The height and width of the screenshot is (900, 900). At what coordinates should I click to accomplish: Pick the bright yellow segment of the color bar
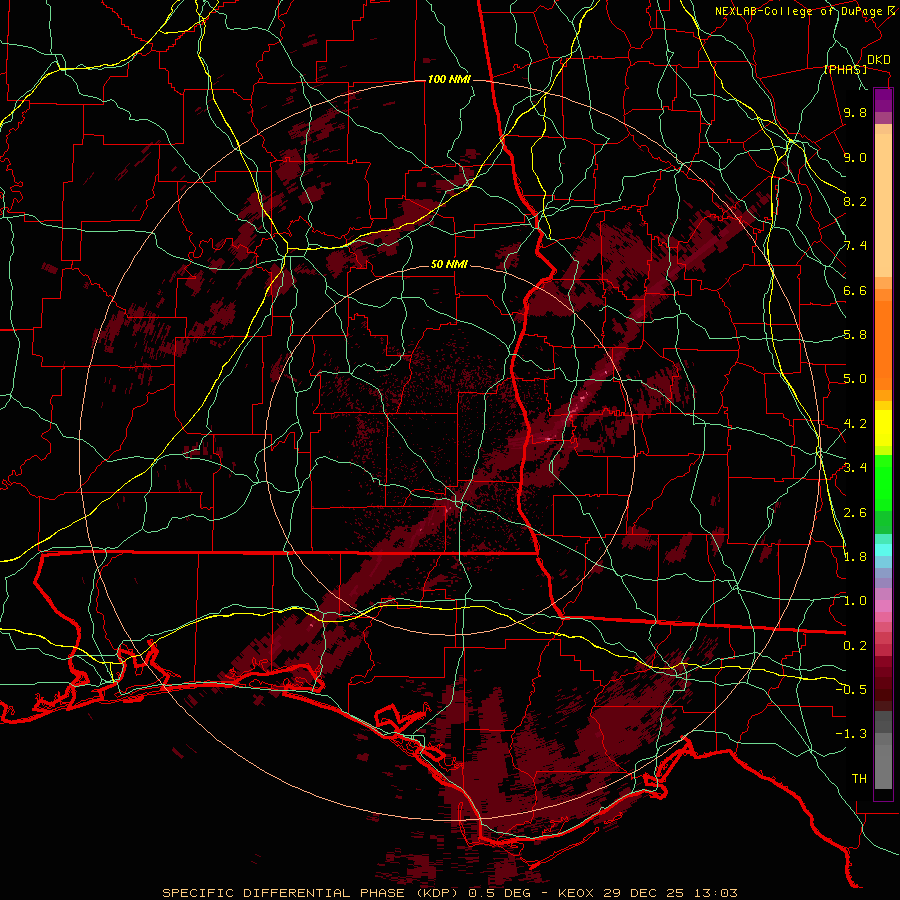(x=883, y=428)
